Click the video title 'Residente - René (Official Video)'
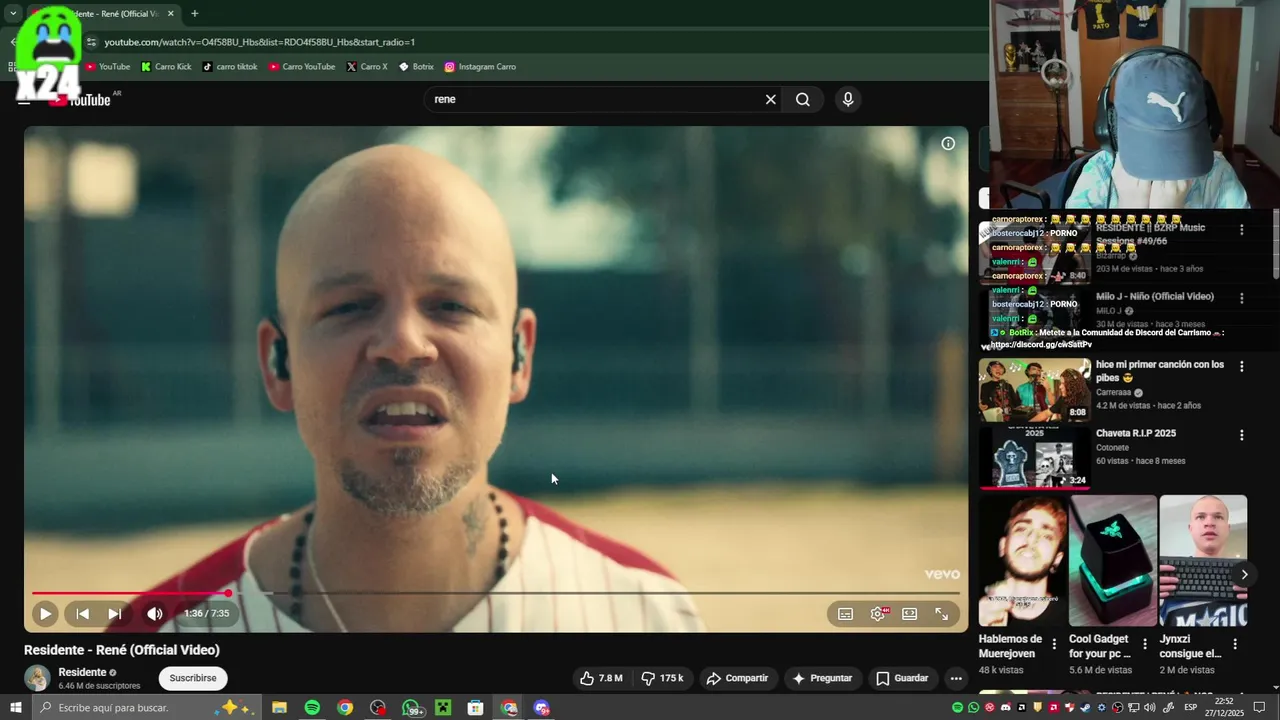The image size is (1280, 720). [x=122, y=650]
